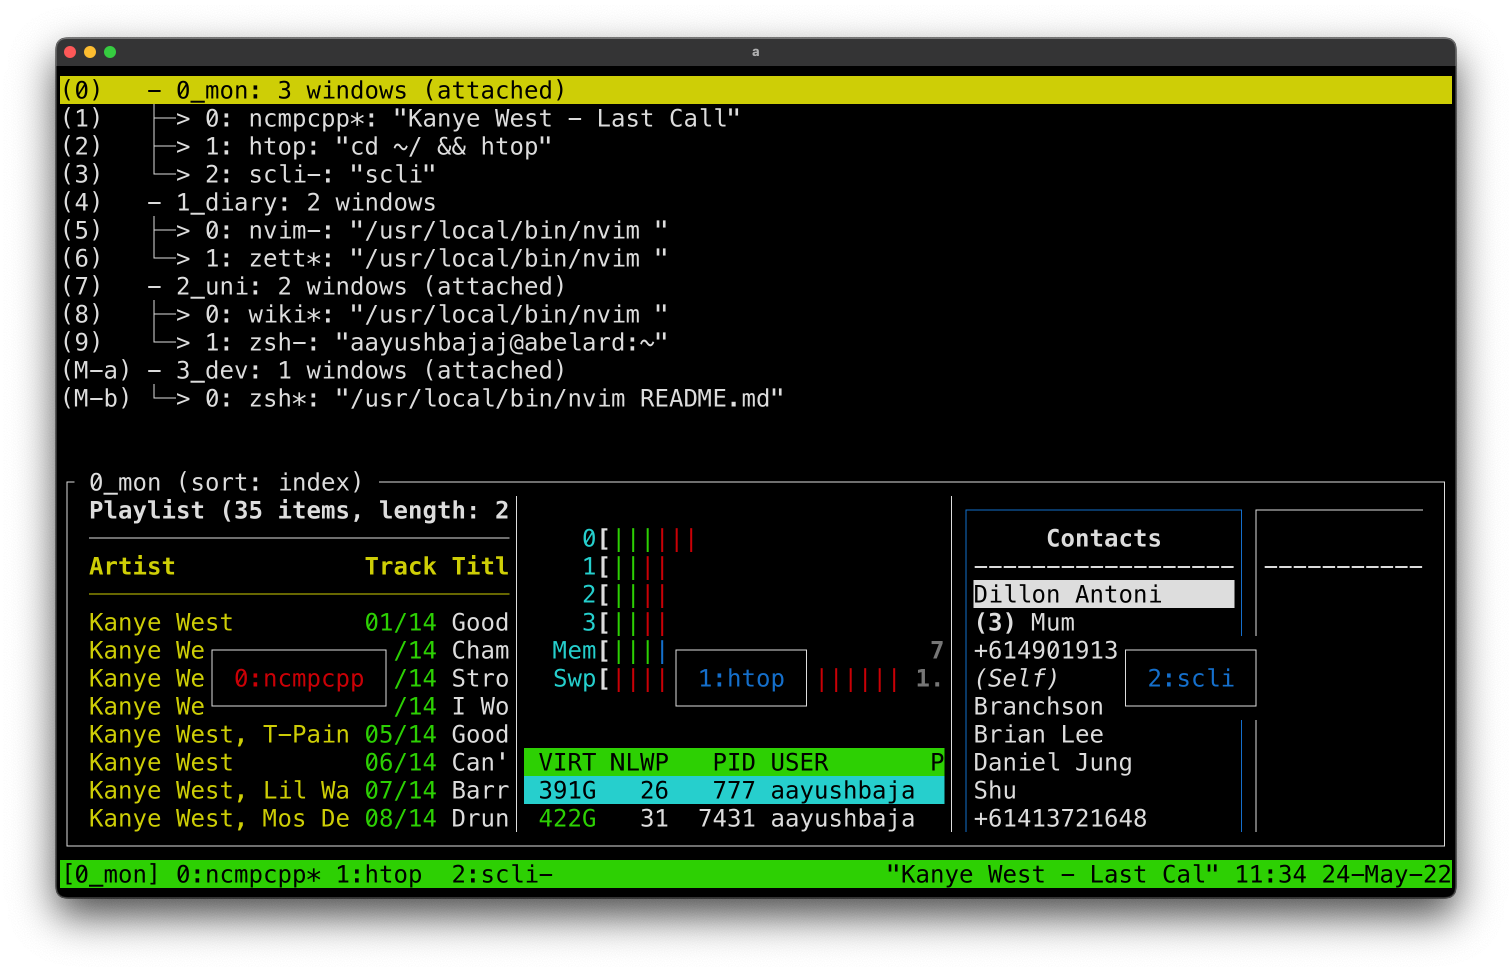1512x972 pixels.
Task: Select the 0:ncmpcpp pane label
Action: click(x=298, y=678)
